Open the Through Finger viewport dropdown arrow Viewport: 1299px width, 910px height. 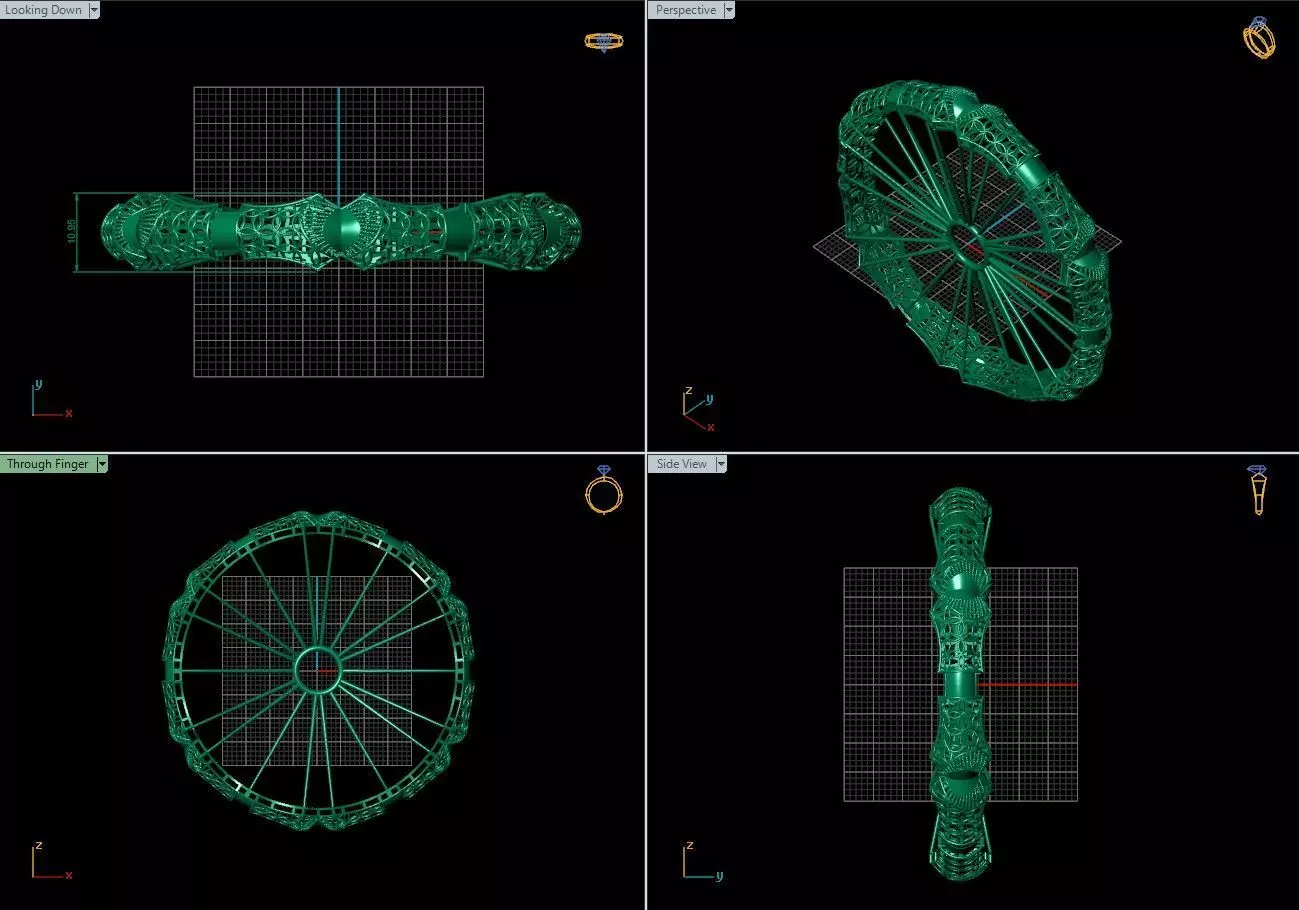(102, 464)
